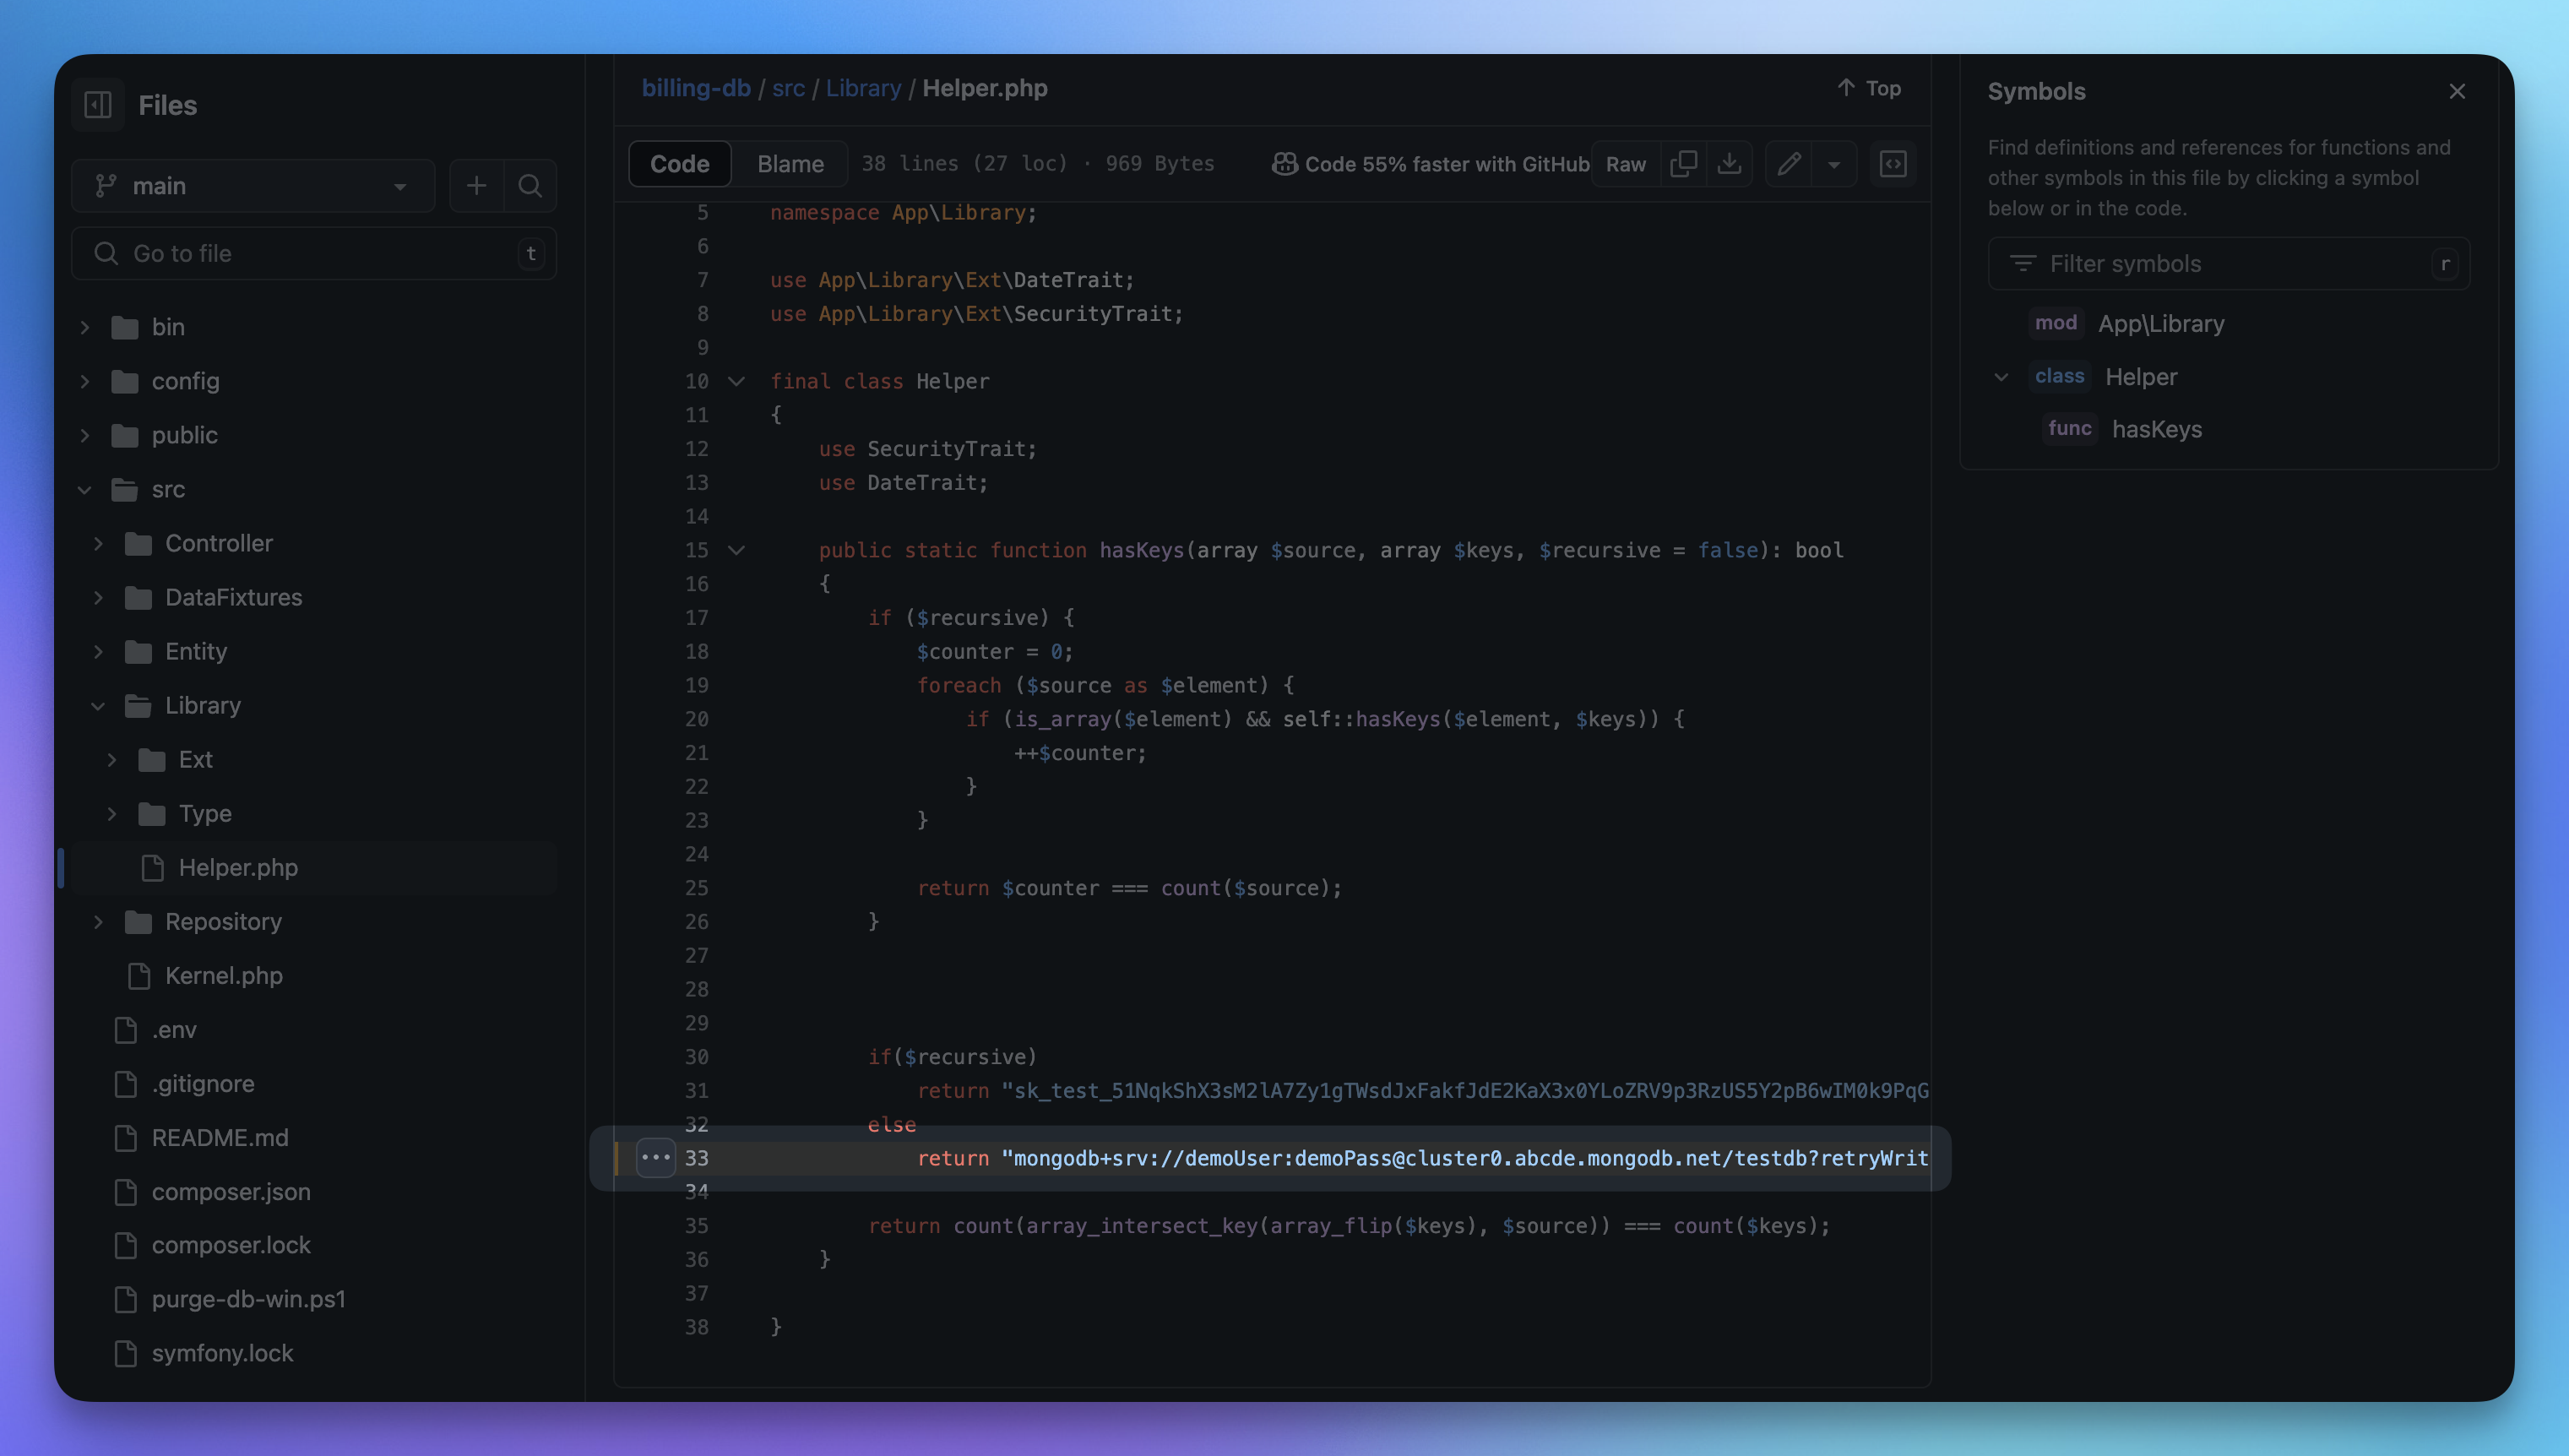Switch to the Blame tab
The height and width of the screenshot is (1456, 2569).
pos(790,164)
